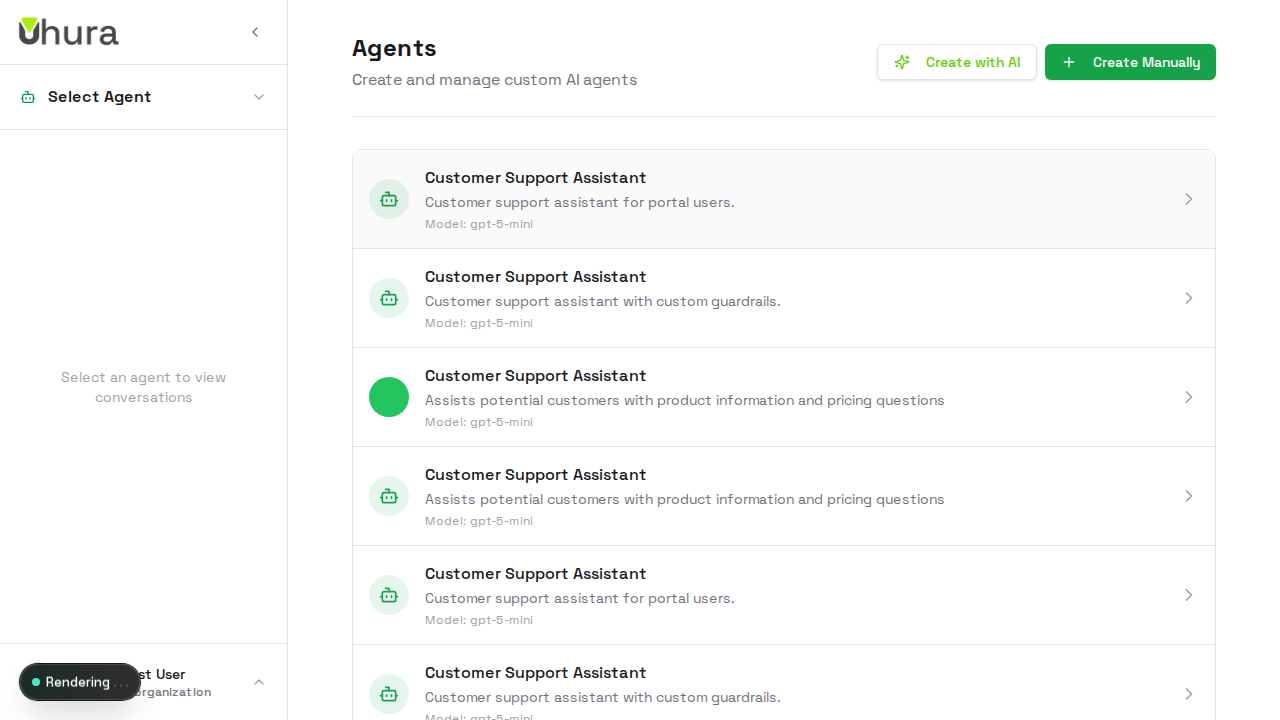Open the fifth agent's right arrow

coord(1189,595)
